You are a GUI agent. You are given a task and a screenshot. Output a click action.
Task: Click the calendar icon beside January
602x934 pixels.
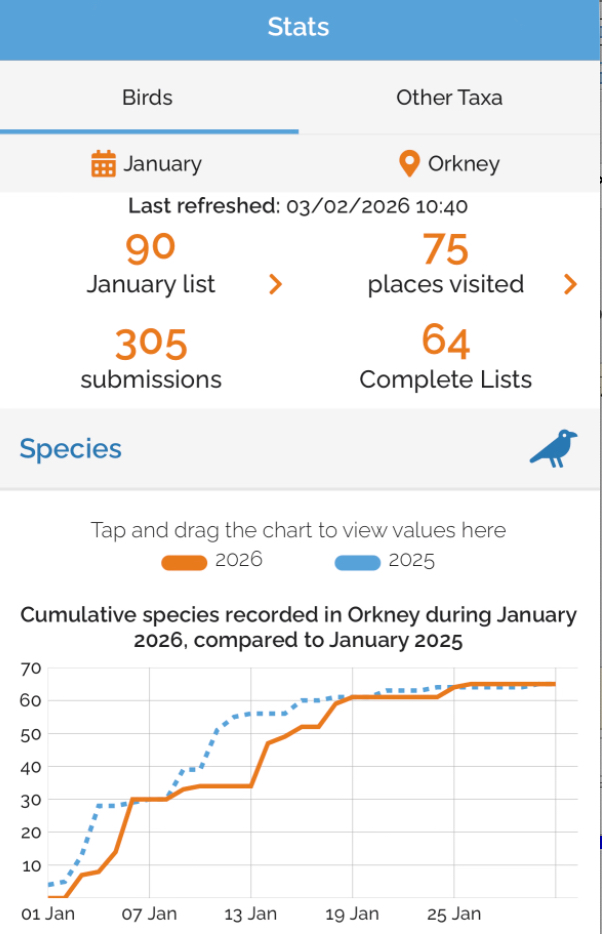104,164
